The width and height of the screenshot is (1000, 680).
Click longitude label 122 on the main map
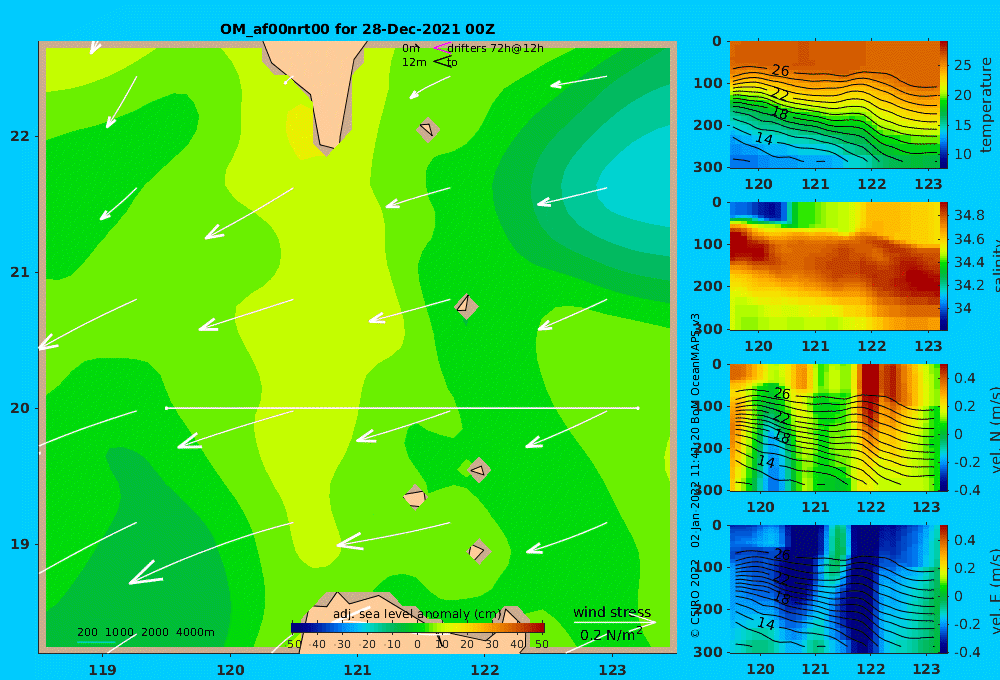[485, 670]
